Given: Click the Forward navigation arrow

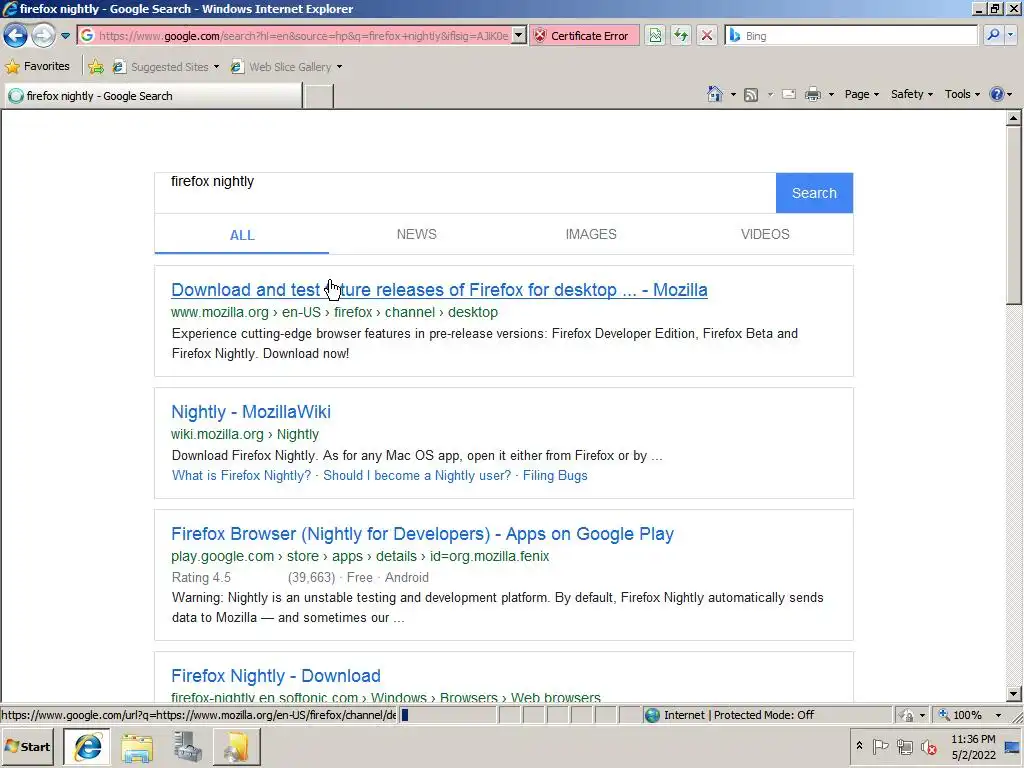Looking at the screenshot, I should [x=43, y=35].
